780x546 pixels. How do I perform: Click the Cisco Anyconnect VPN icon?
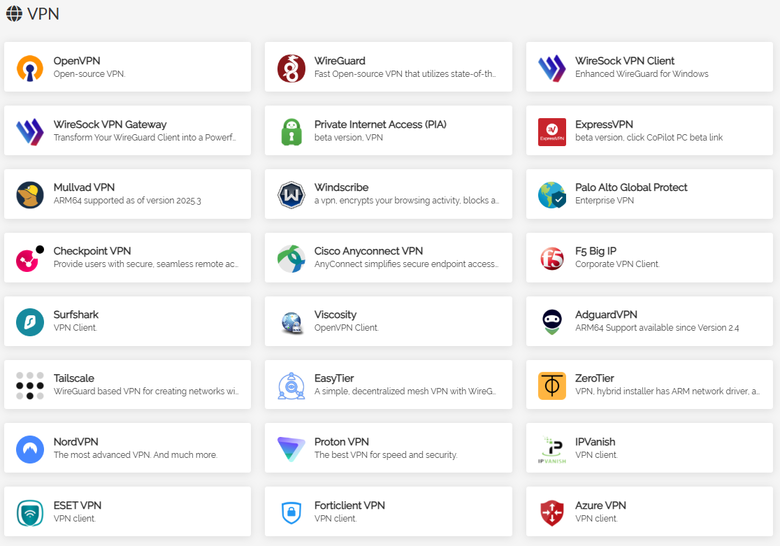click(291, 259)
